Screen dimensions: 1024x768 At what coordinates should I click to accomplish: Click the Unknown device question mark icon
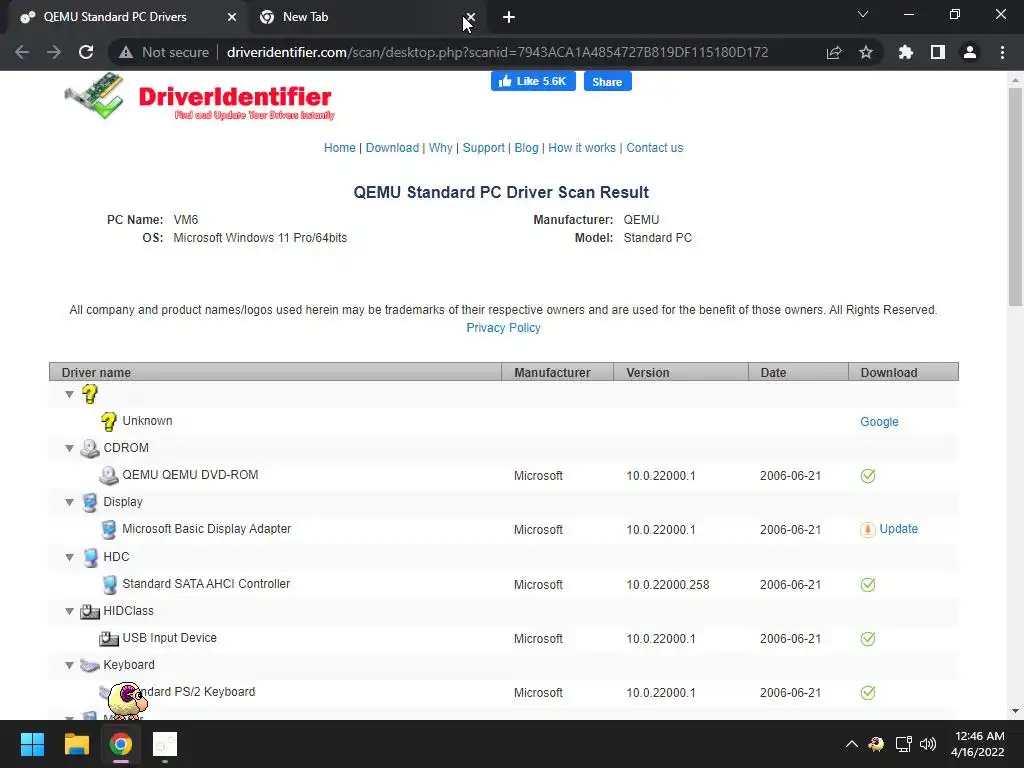point(108,421)
